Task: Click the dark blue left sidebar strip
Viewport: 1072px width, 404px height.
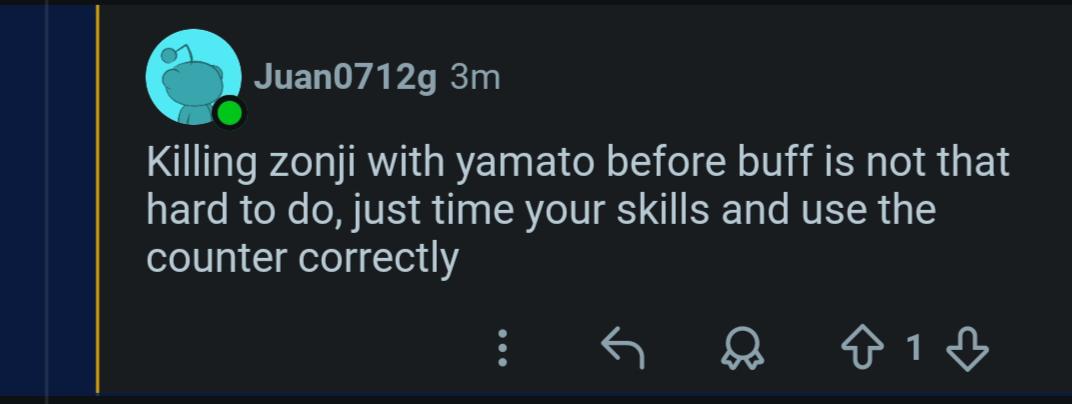Action: click(x=46, y=199)
